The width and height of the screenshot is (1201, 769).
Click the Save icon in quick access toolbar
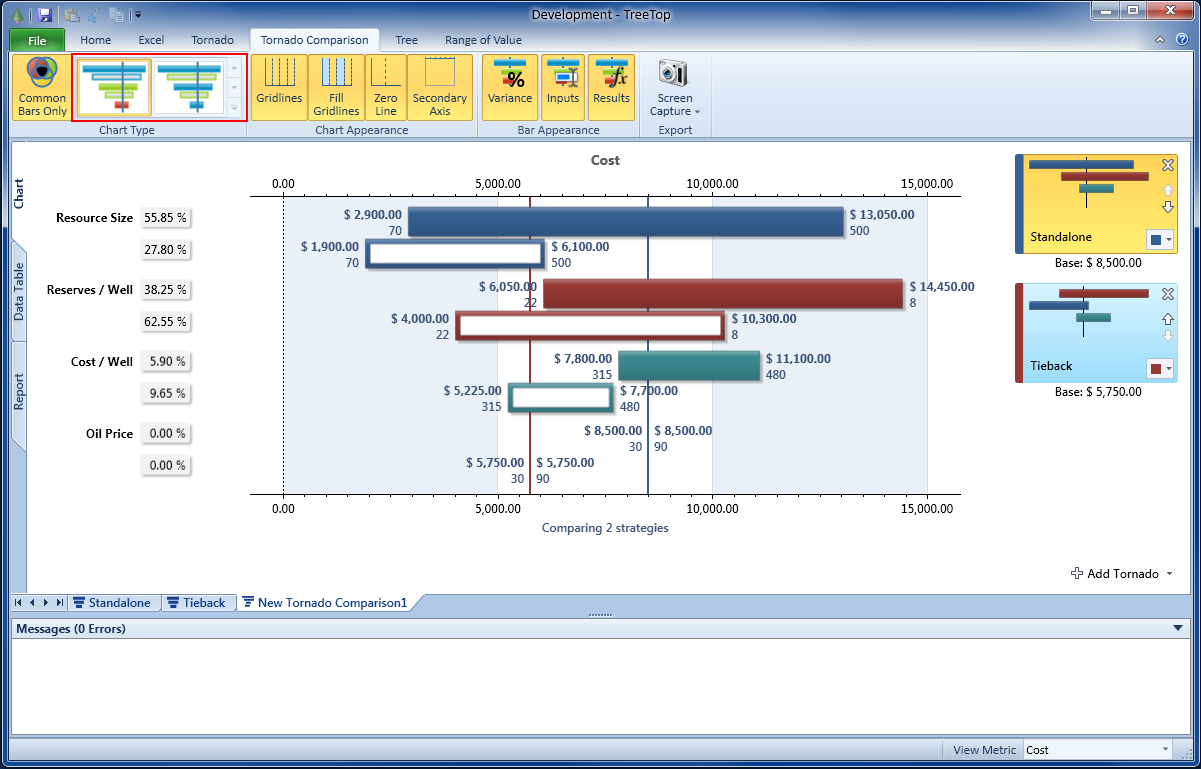pos(45,14)
